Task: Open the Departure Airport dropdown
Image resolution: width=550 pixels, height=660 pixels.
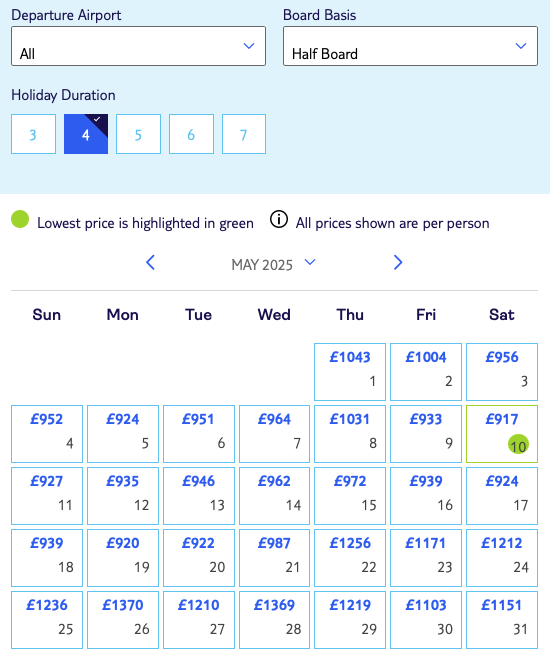Action: 138,46
